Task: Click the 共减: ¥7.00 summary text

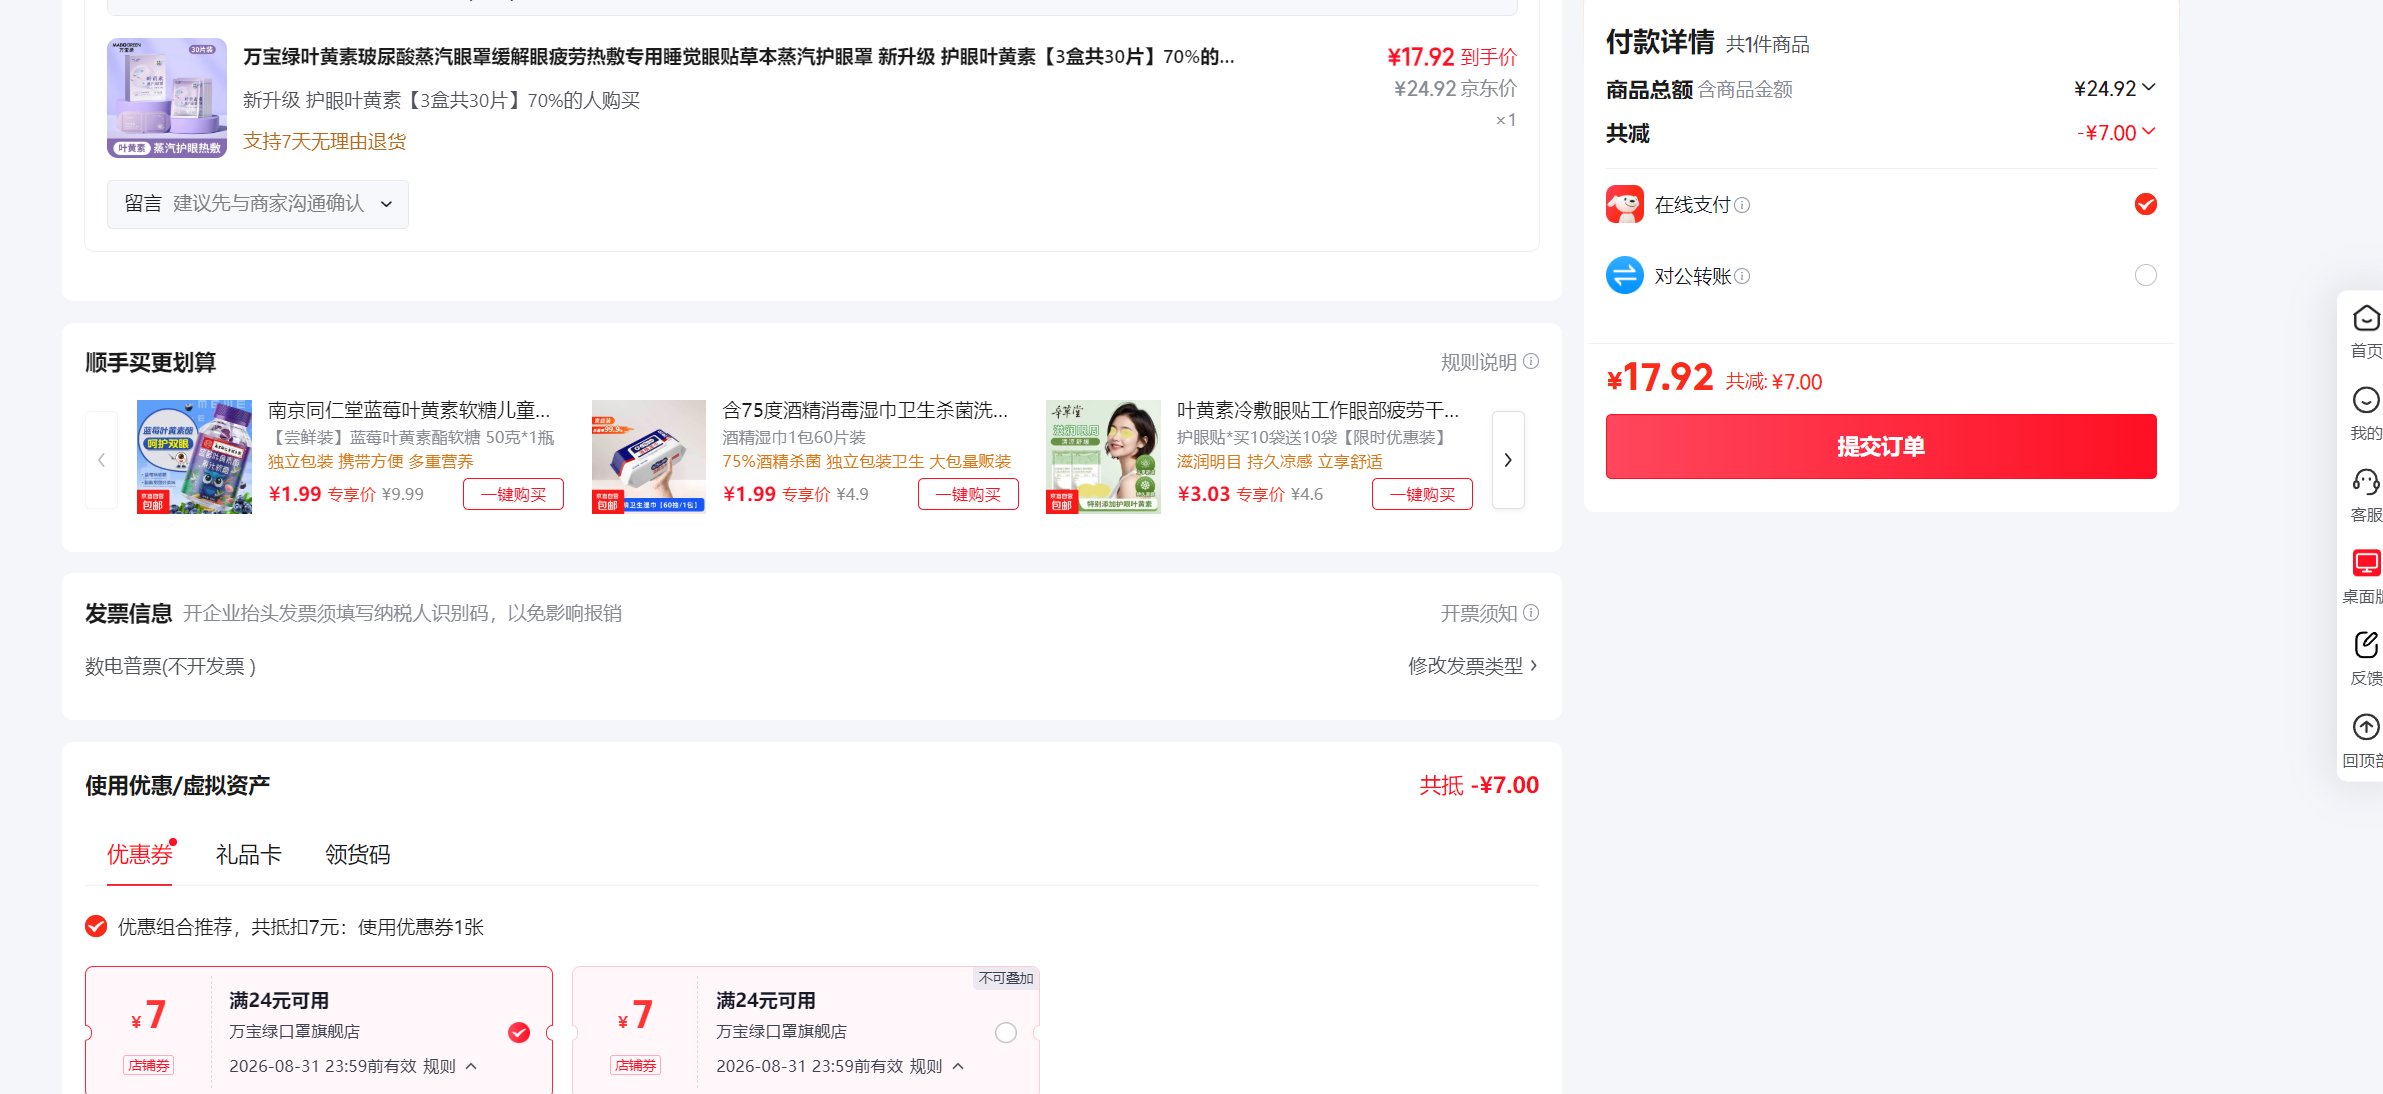Action: coord(1774,382)
